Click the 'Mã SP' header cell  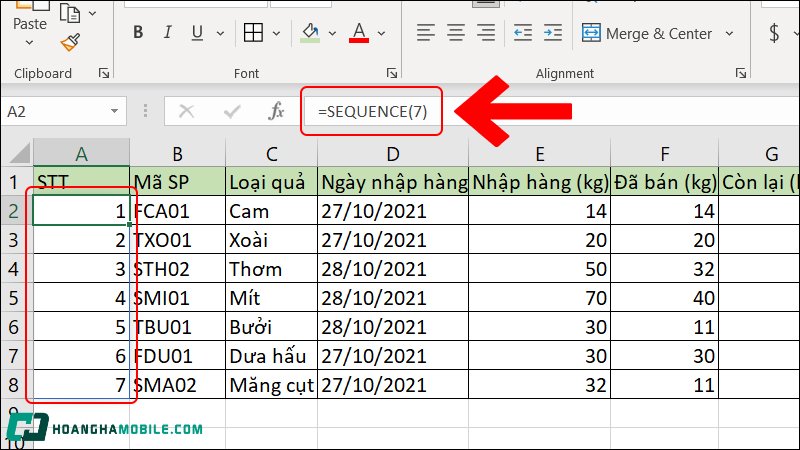click(x=177, y=182)
